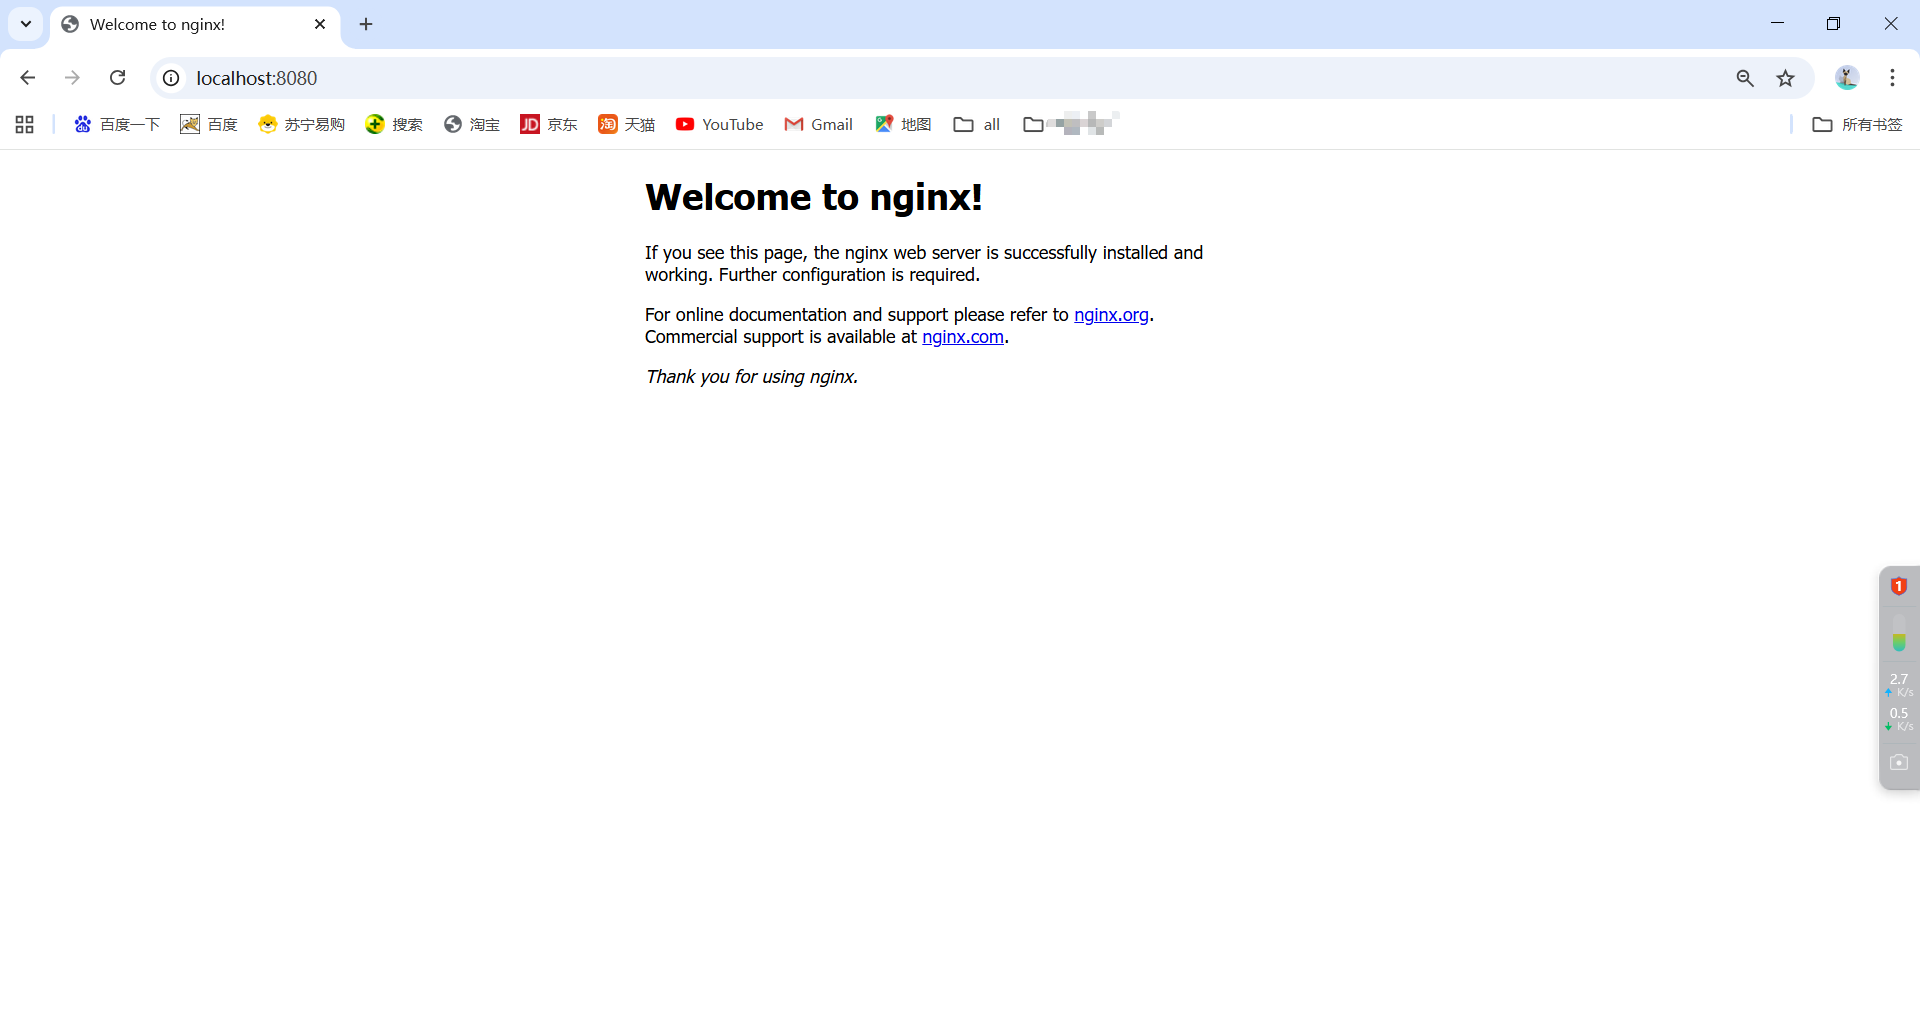Open the profile avatar menu
The image size is (1920, 1029).
[x=1847, y=78]
